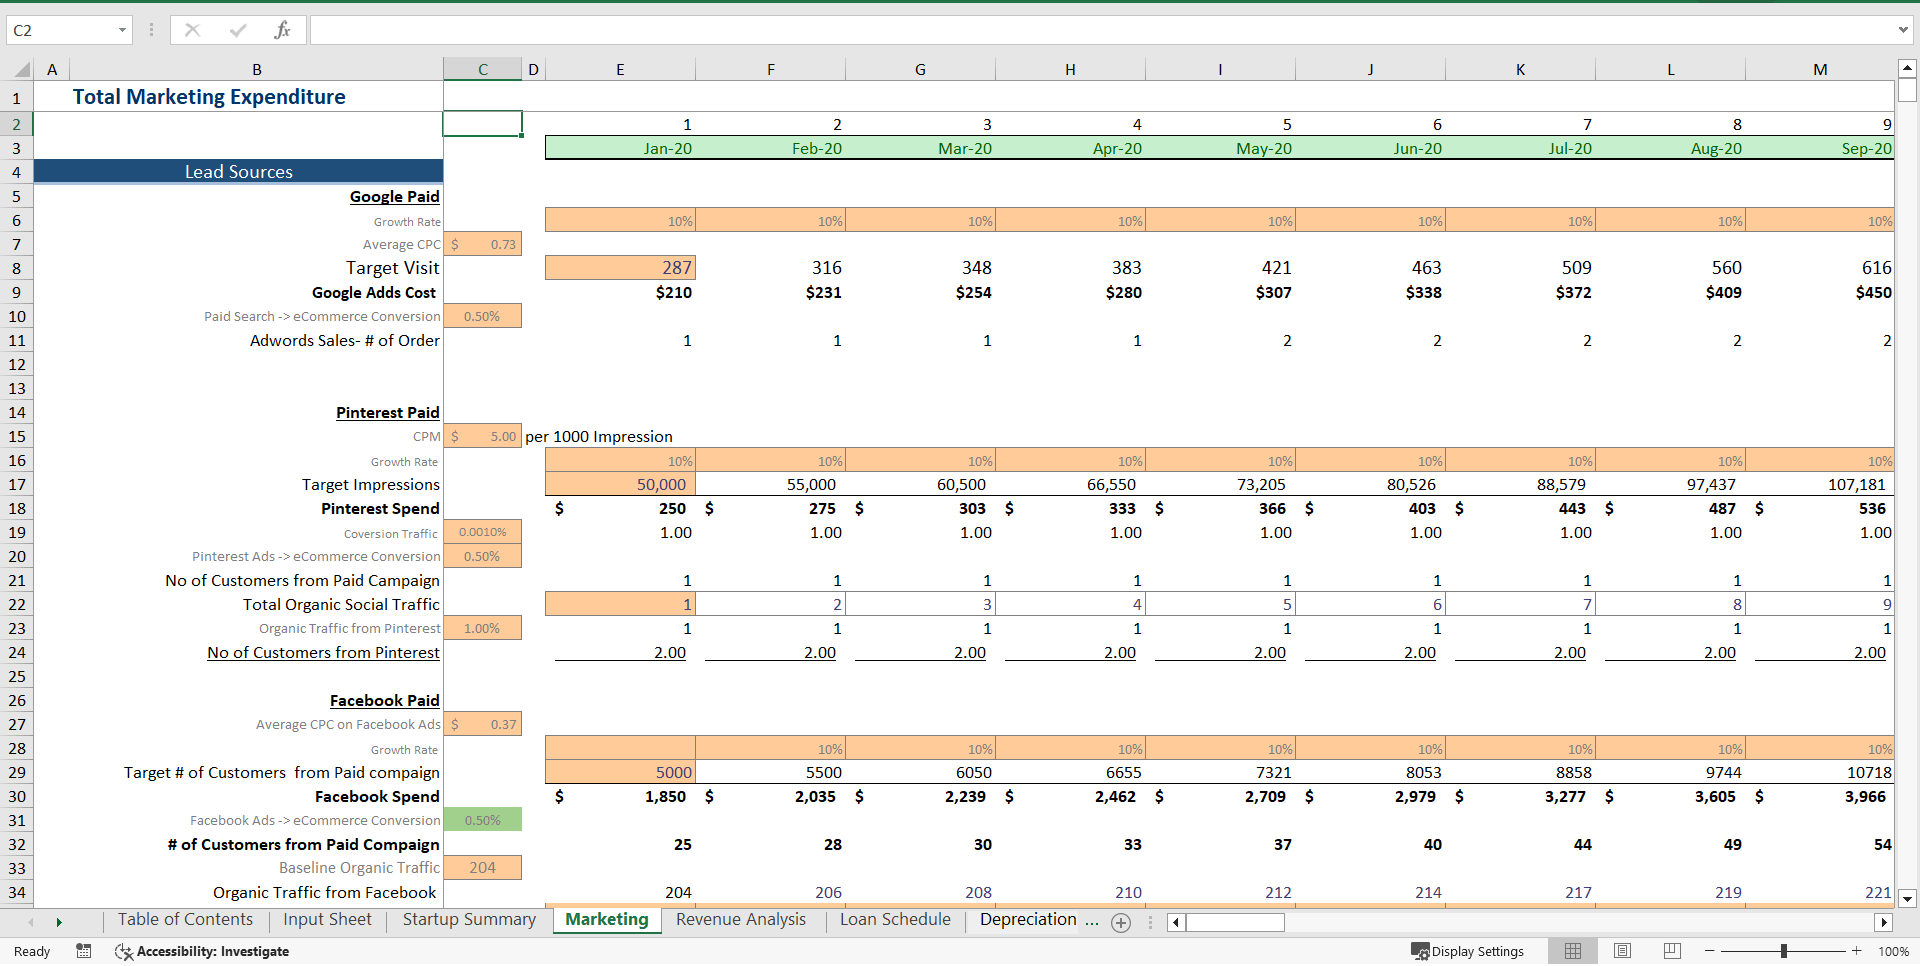Select the Marketing sheet tab
This screenshot has width=1920, height=966.
(x=607, y=920)
